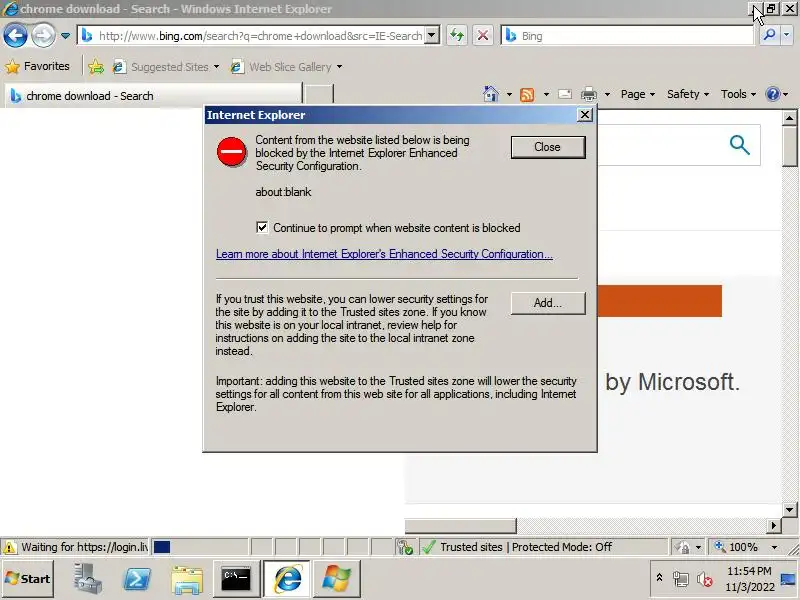The width and height of the screenshot is (800, 600).
Task: Open Windows Explorer folder taskbar icon
Action: (x=187, y=580)
